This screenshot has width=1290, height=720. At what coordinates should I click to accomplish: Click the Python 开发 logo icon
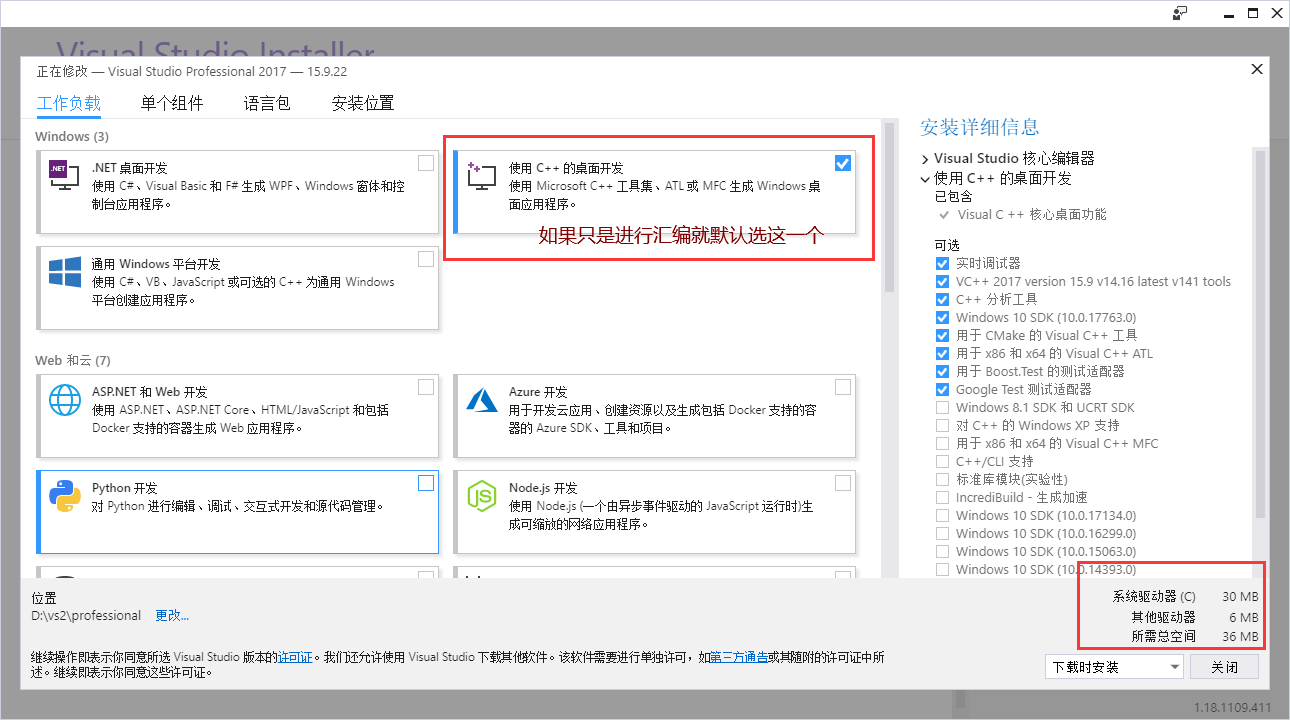click(64, 496)
